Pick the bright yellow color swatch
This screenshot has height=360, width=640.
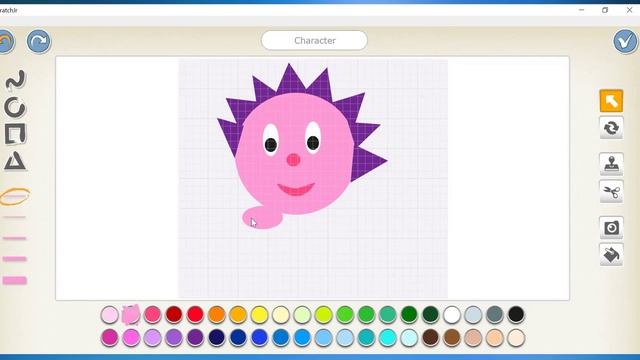pyautogui.click(x=259, y=315)
